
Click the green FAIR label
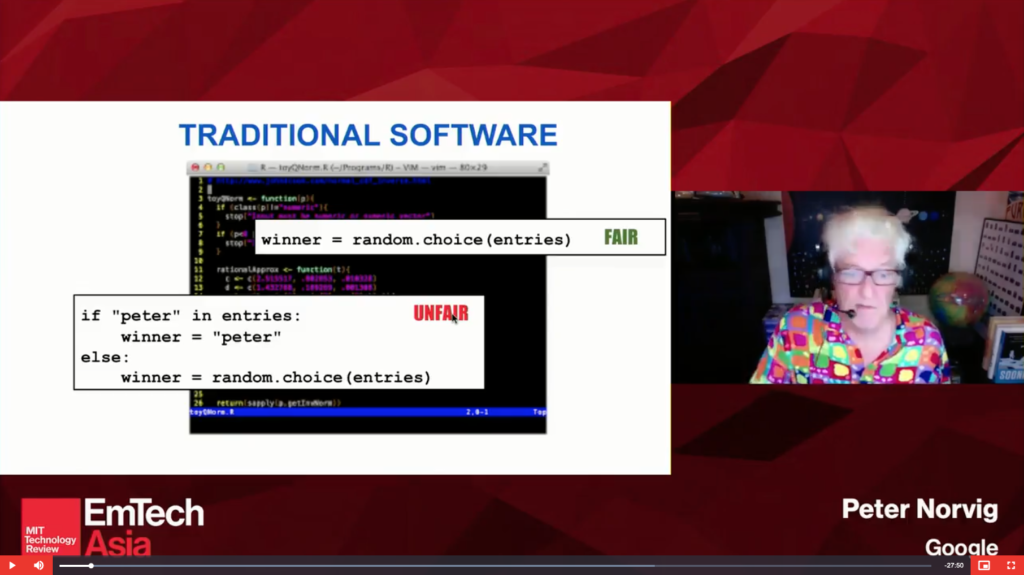(x=620, y=238)
